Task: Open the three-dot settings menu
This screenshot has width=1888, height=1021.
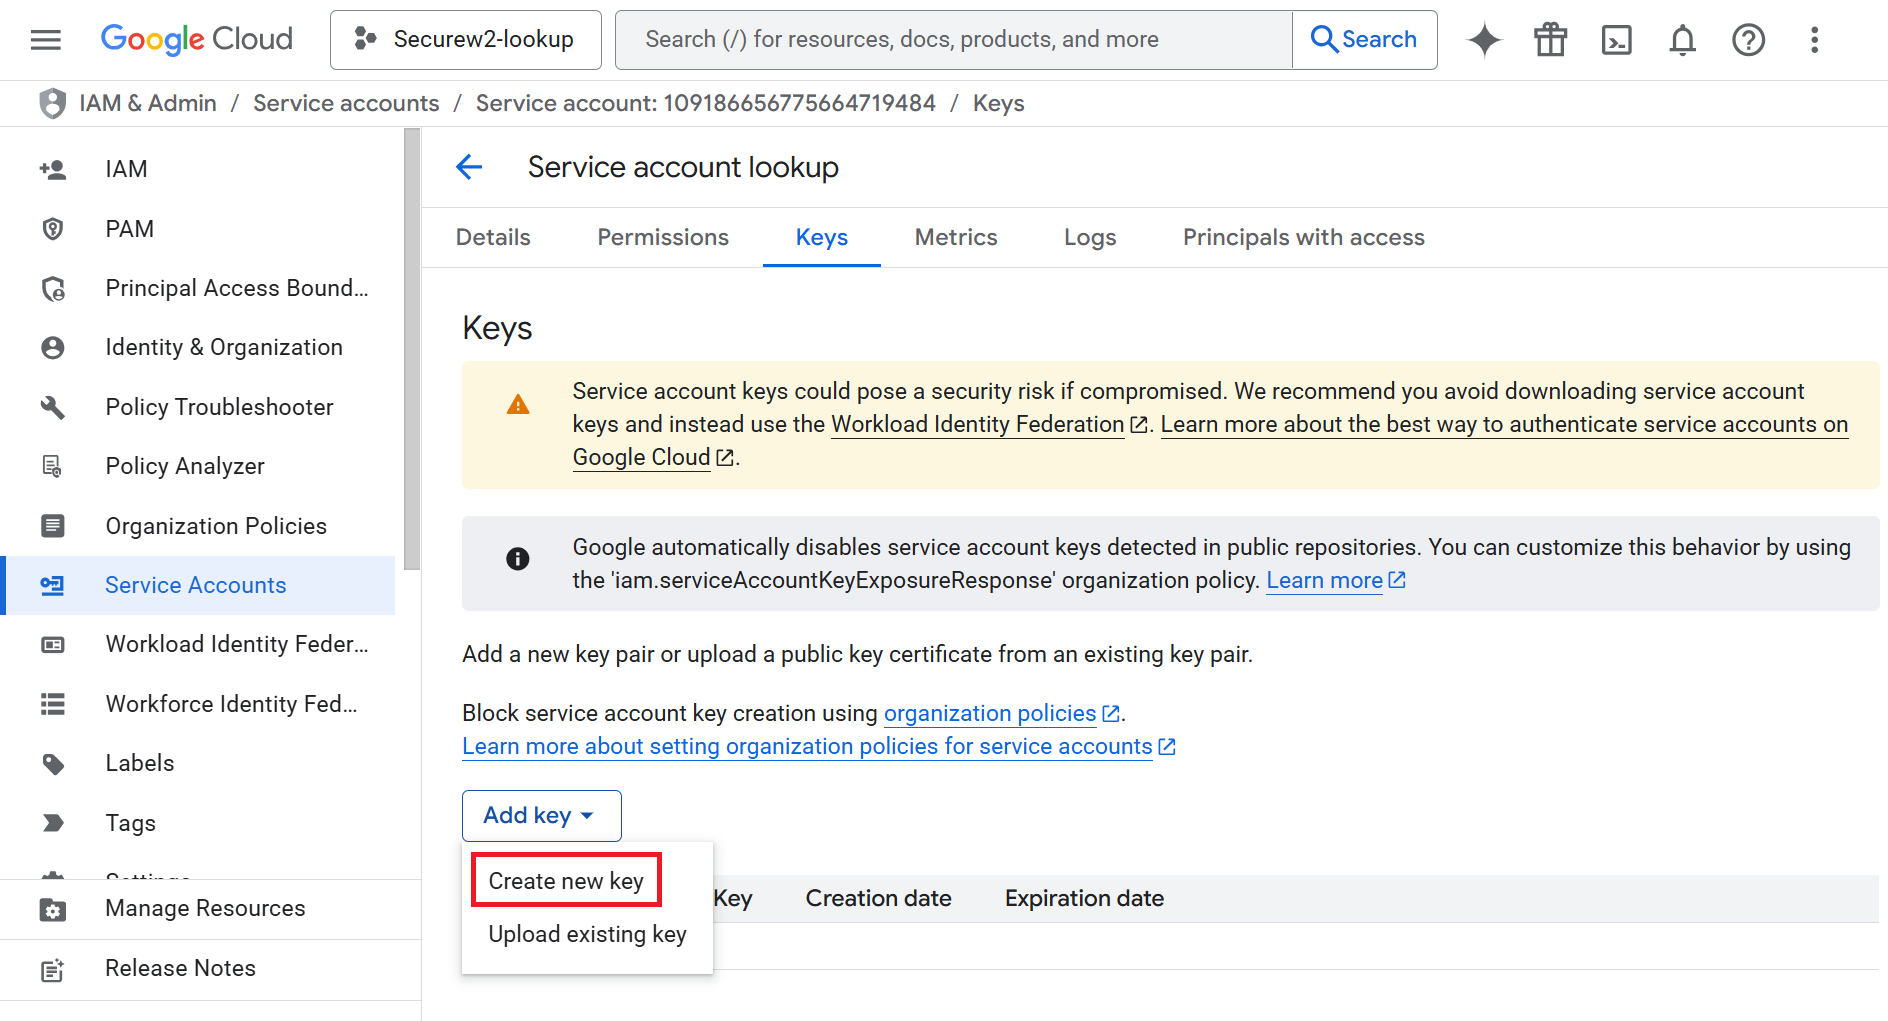Action: [x=1814, y=40]
